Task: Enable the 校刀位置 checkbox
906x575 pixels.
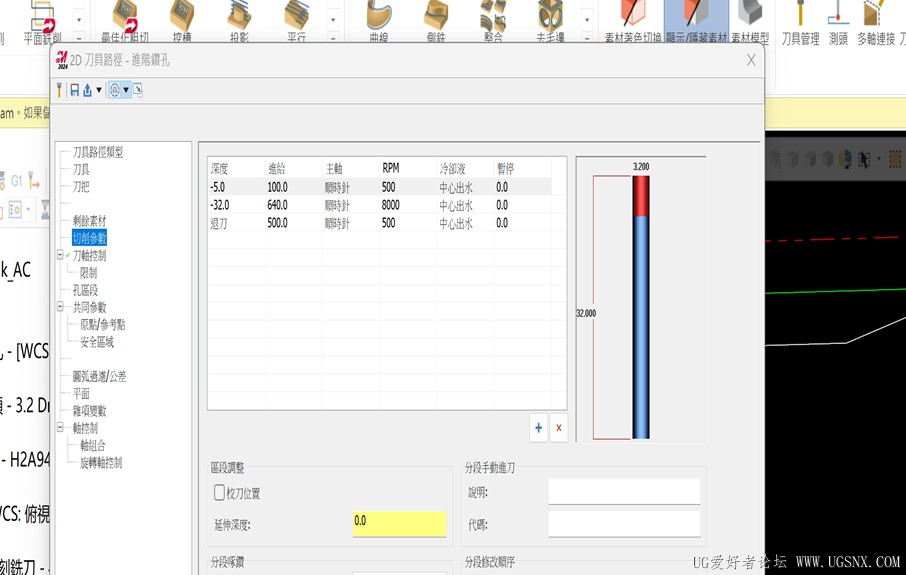Action: click(220, 492)
